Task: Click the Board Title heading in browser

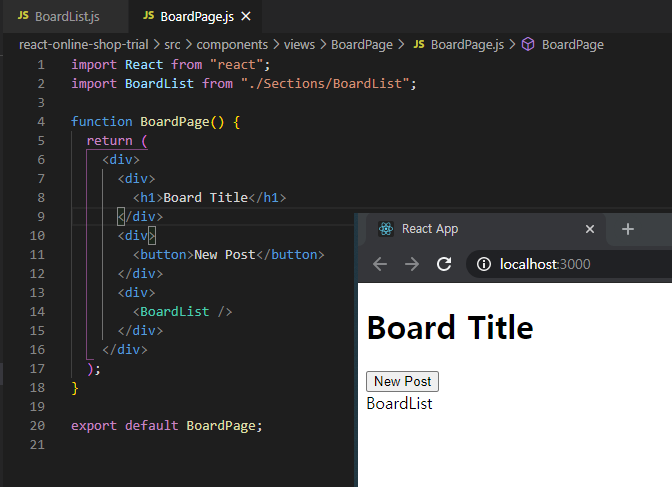Action: 450,328
